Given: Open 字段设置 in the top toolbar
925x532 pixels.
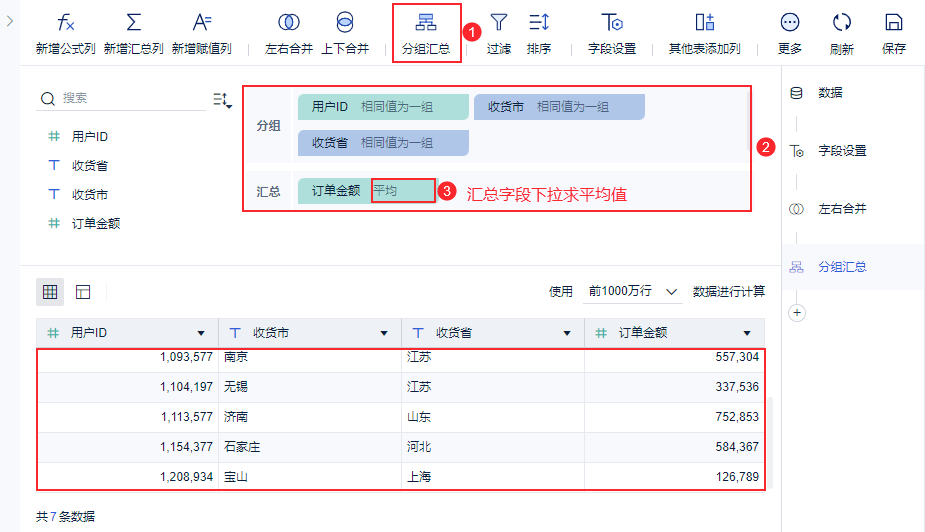Looking at the screenshot, I should pos(612,34).
